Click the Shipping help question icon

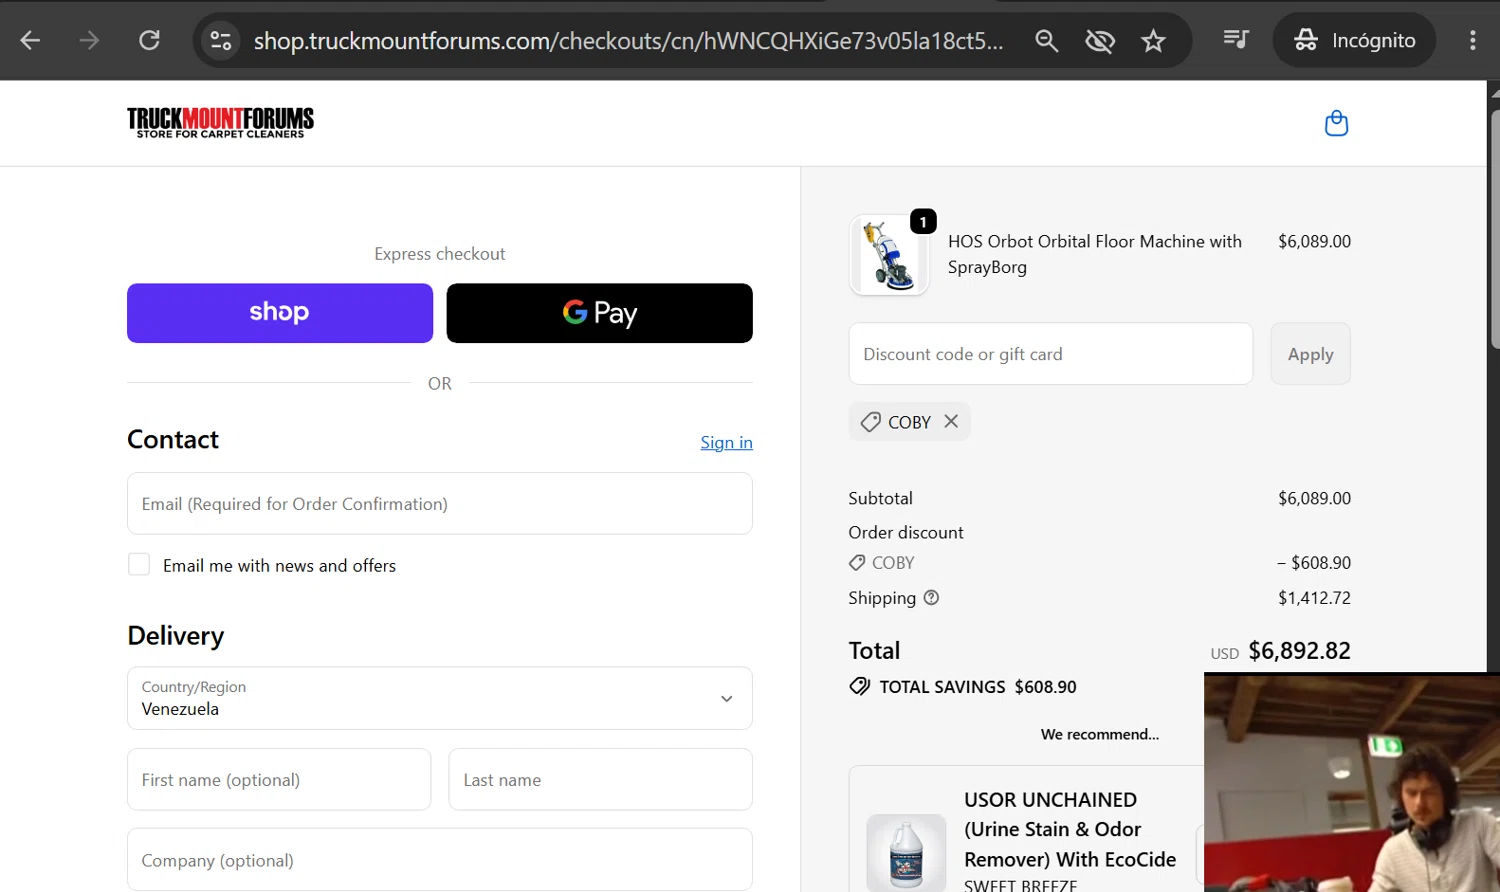tap(931, 597)
